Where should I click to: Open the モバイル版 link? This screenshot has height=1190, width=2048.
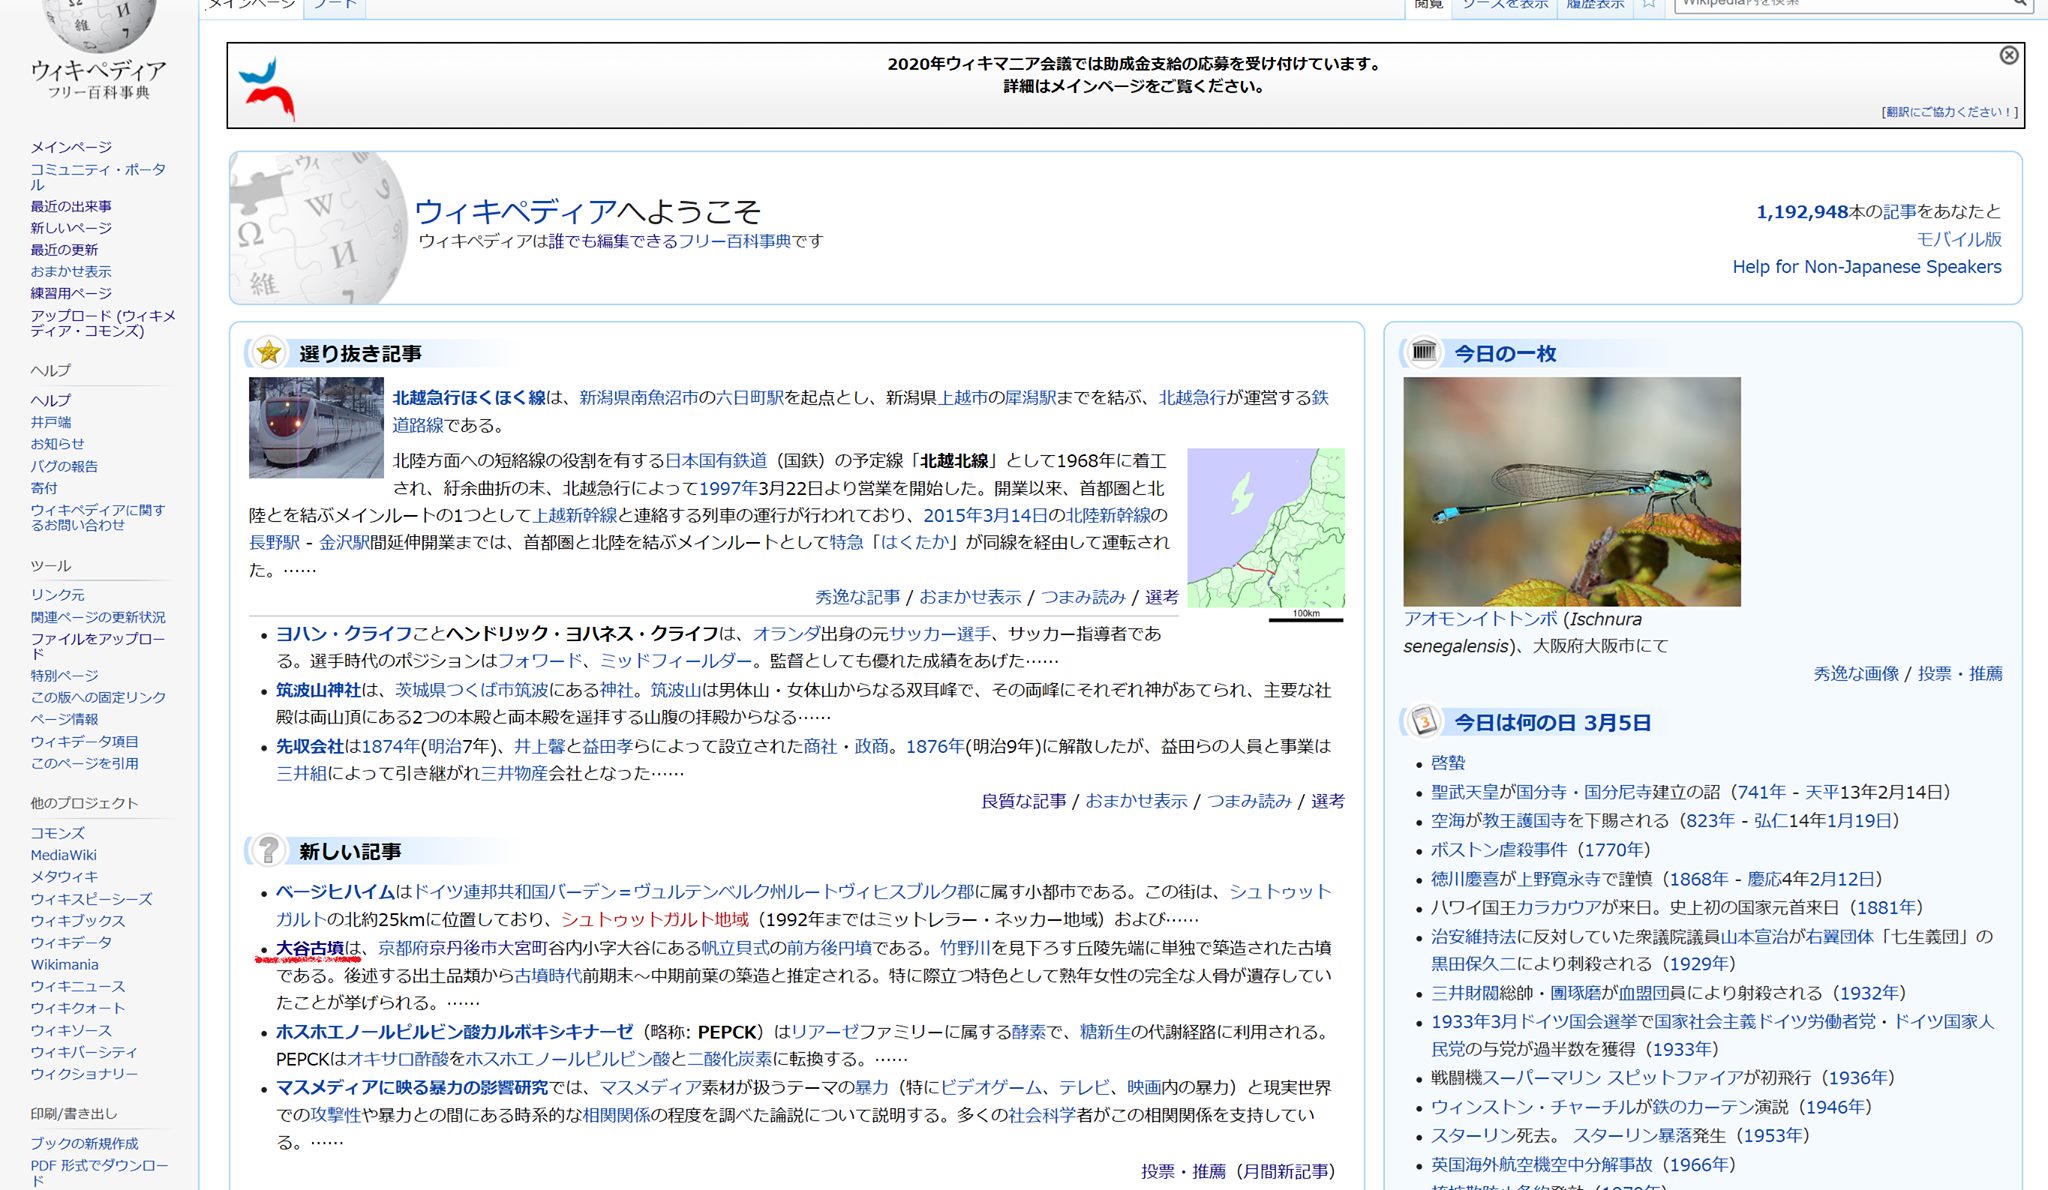coord(1959,239)
